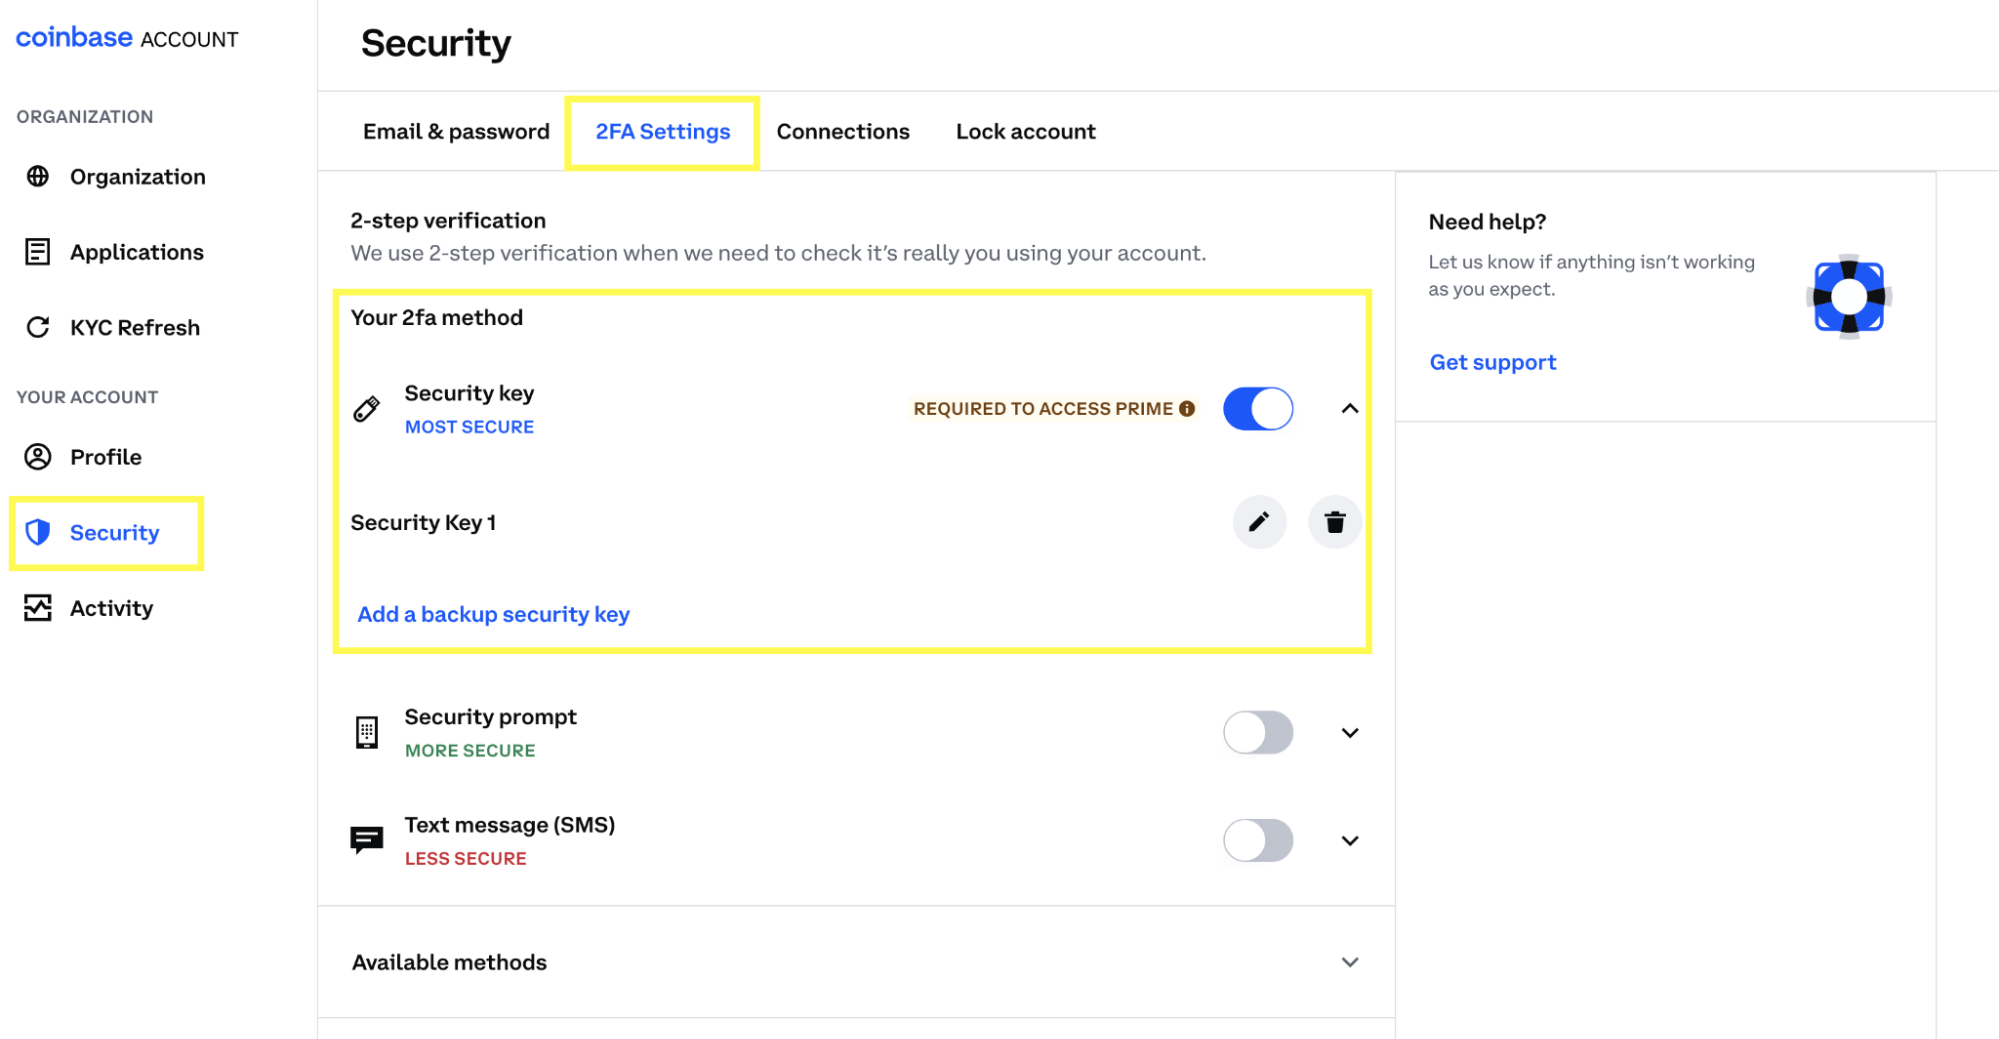Enable the Security prompt toggle
1999x1039 pixels.
[x=1257, y=732]
